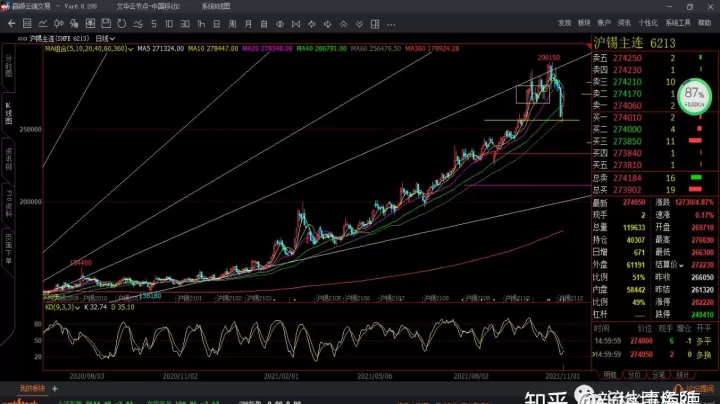Click the 卖五 price 274250
720x404 pixels.
(627, 58)
